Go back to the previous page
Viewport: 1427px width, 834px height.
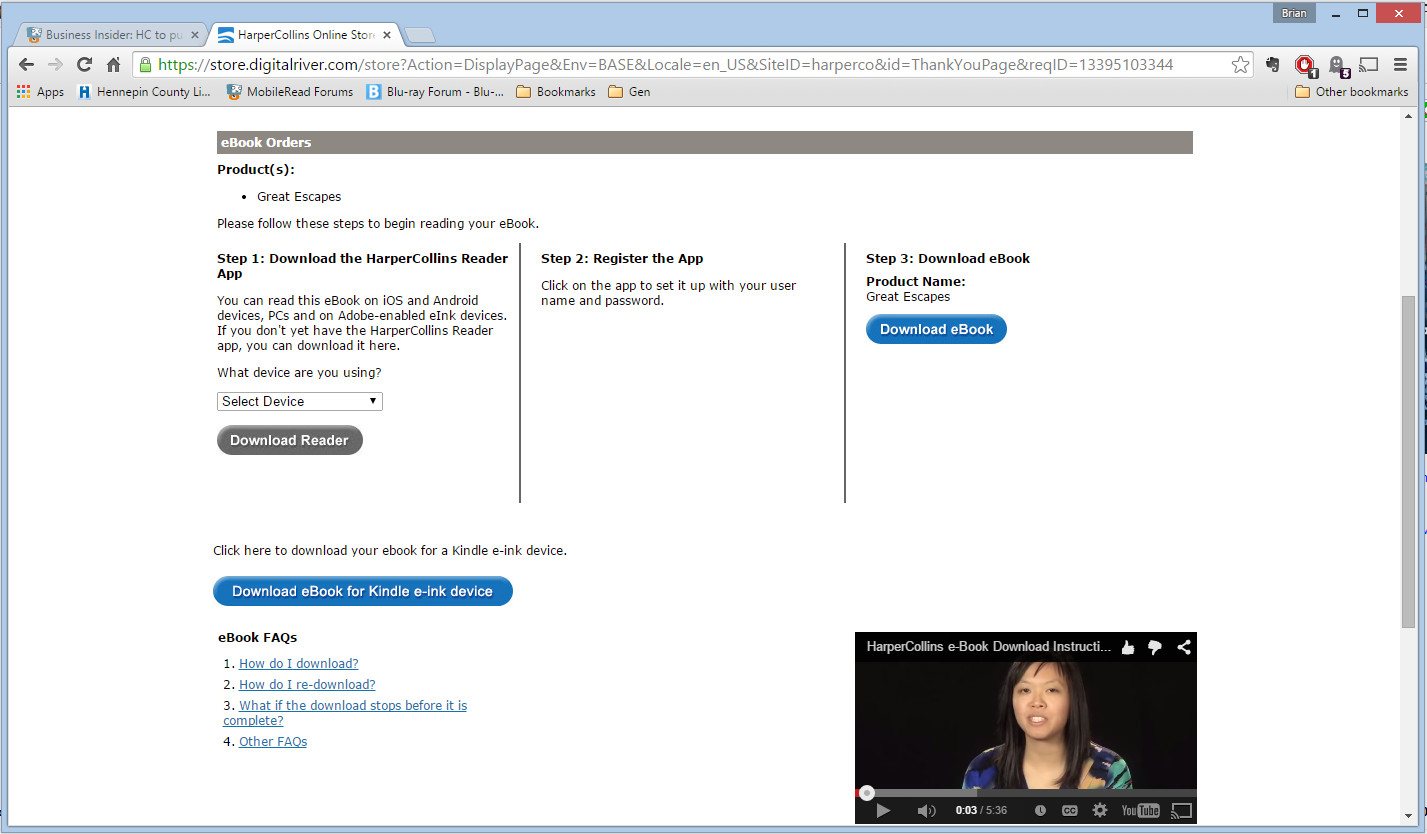coord(27,65)
